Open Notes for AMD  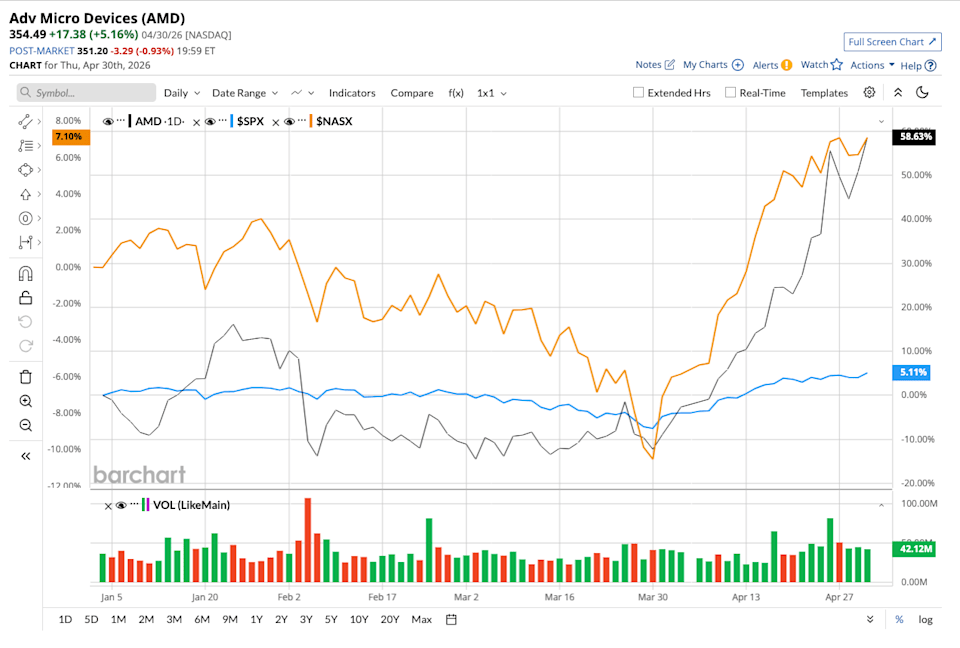(654, 64)
